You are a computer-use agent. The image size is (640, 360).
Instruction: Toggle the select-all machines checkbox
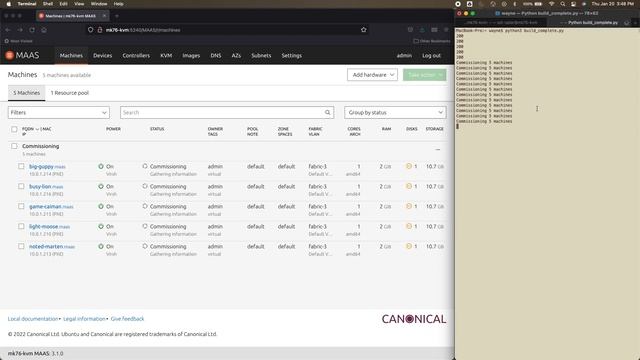click(x=14, y=129)
